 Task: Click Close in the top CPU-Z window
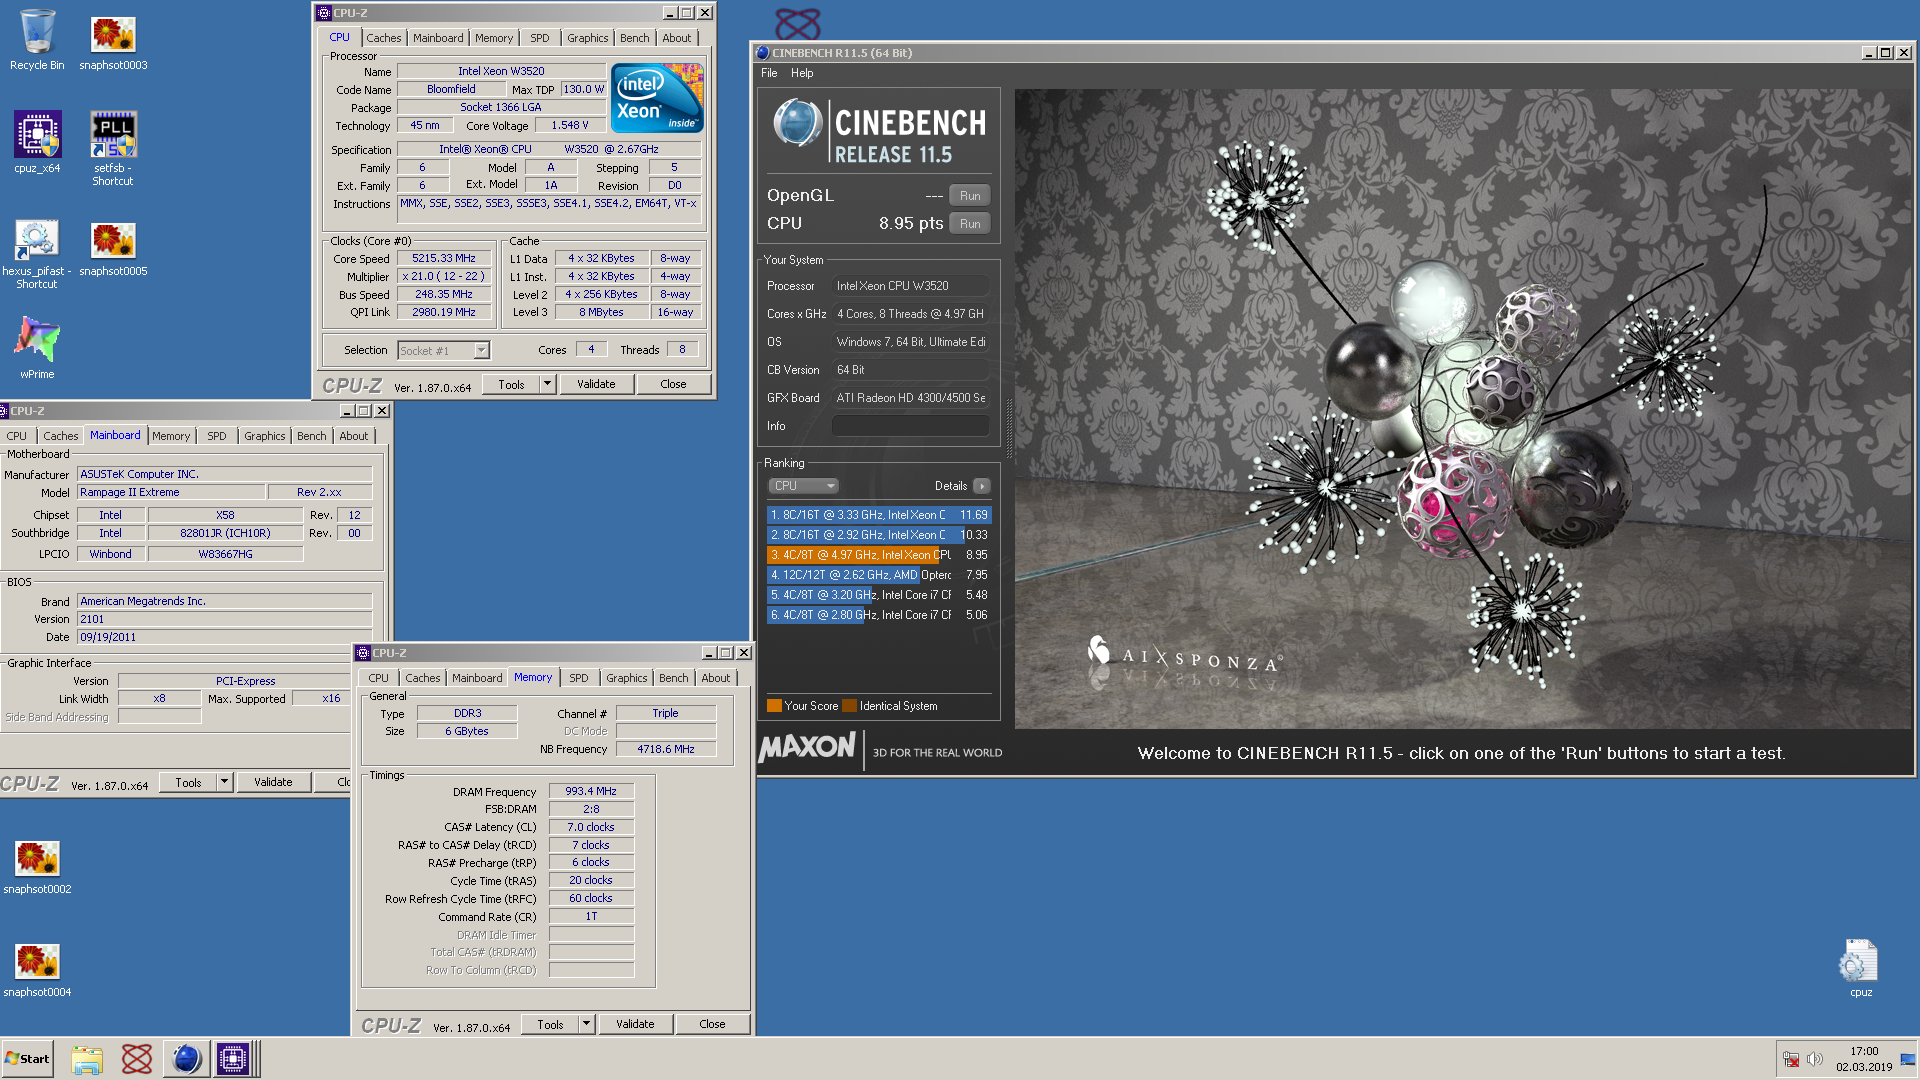tap(673, 384)
